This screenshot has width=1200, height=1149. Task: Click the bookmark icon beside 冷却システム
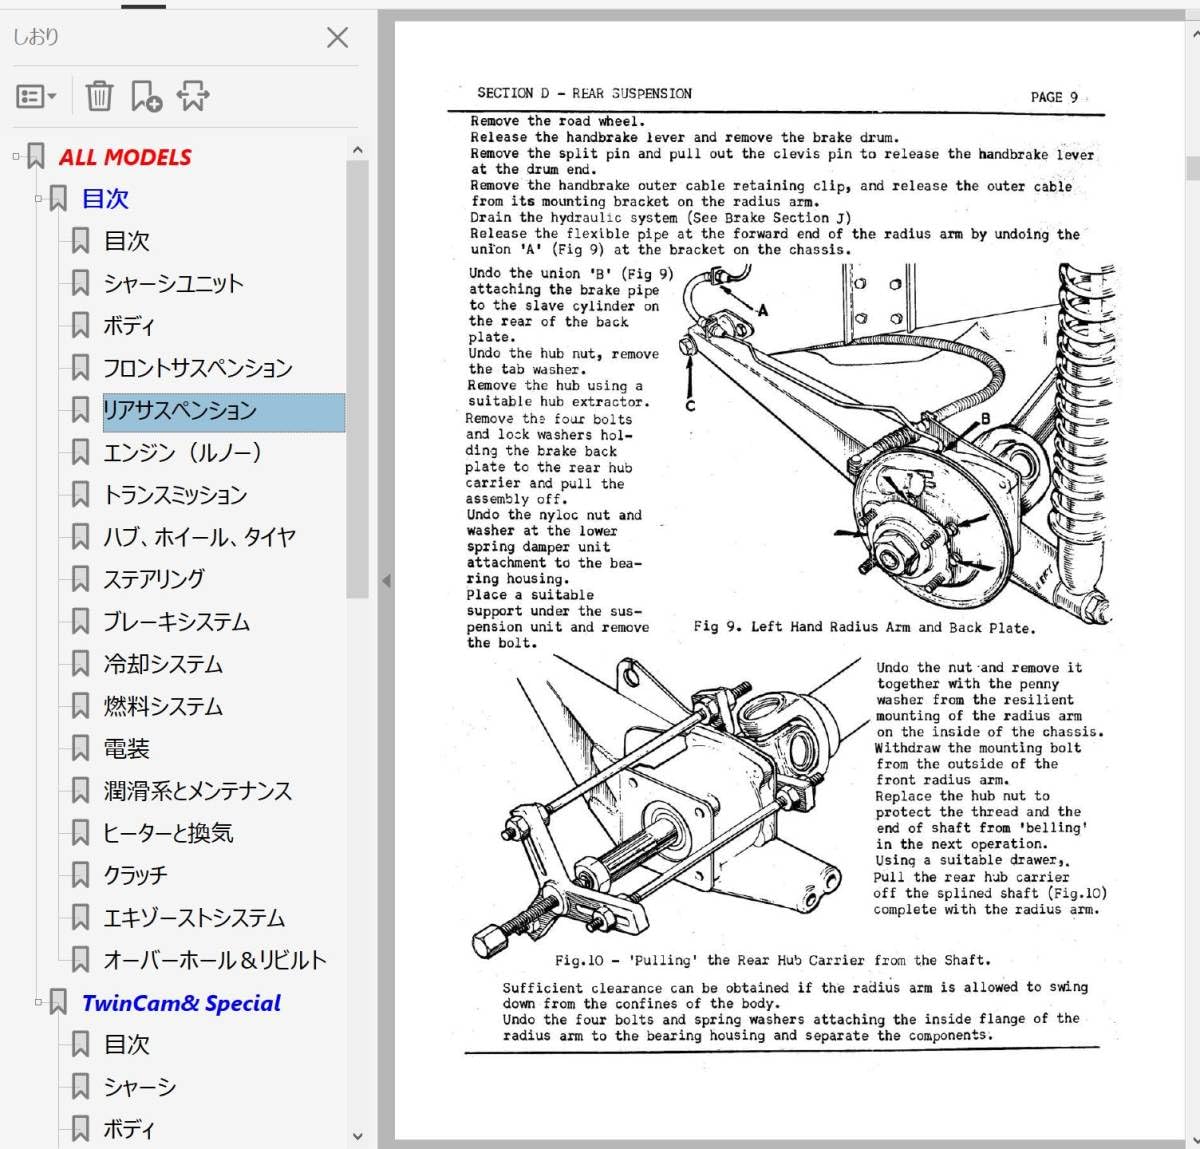81,664
